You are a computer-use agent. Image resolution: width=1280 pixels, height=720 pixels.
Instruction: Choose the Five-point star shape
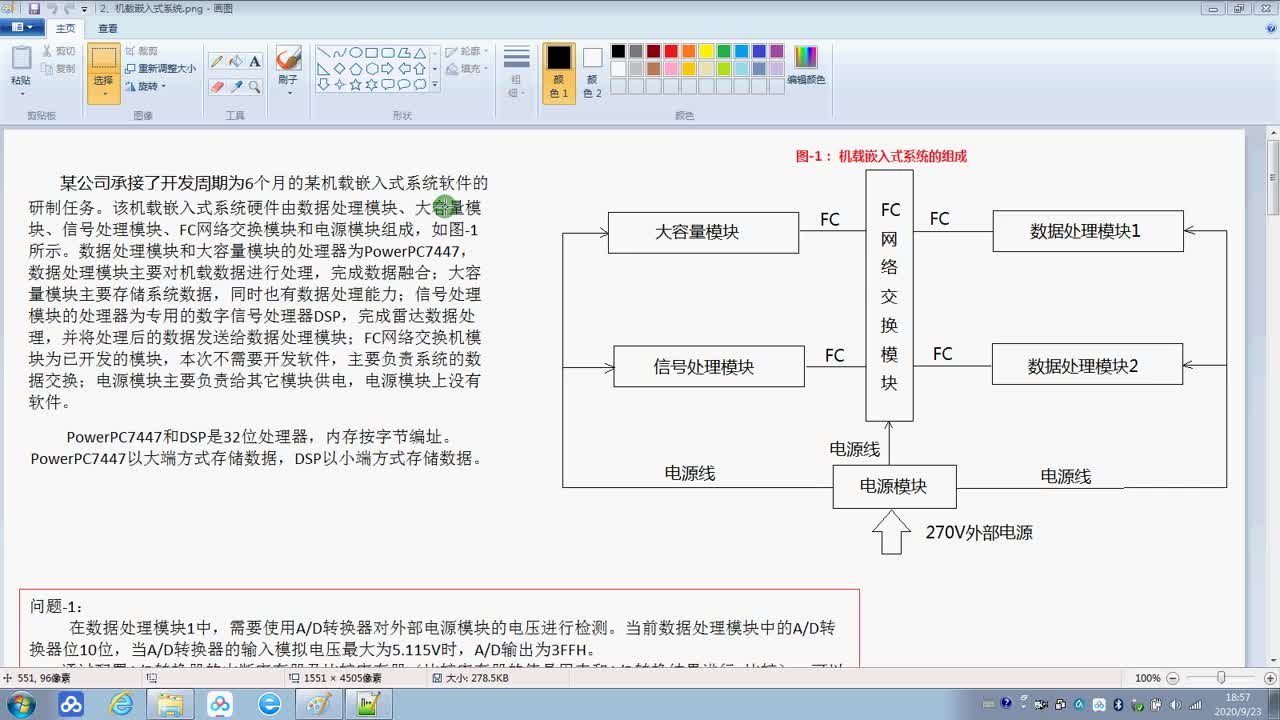click(x=355, y=85)
